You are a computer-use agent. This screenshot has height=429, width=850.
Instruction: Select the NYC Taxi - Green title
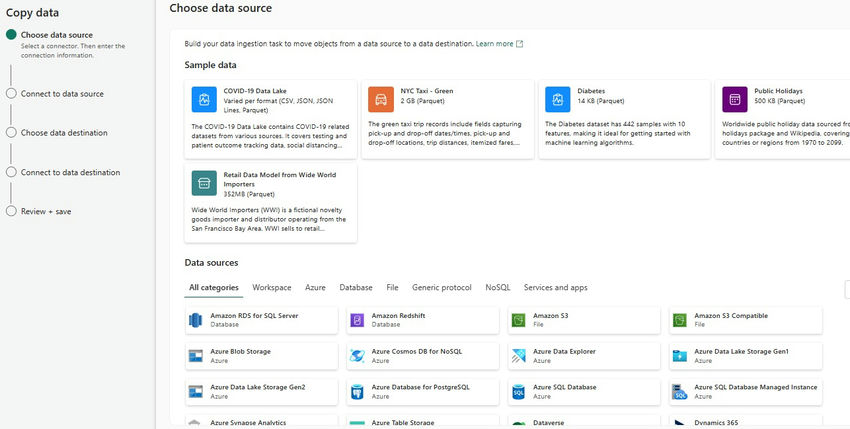[427, 91]
